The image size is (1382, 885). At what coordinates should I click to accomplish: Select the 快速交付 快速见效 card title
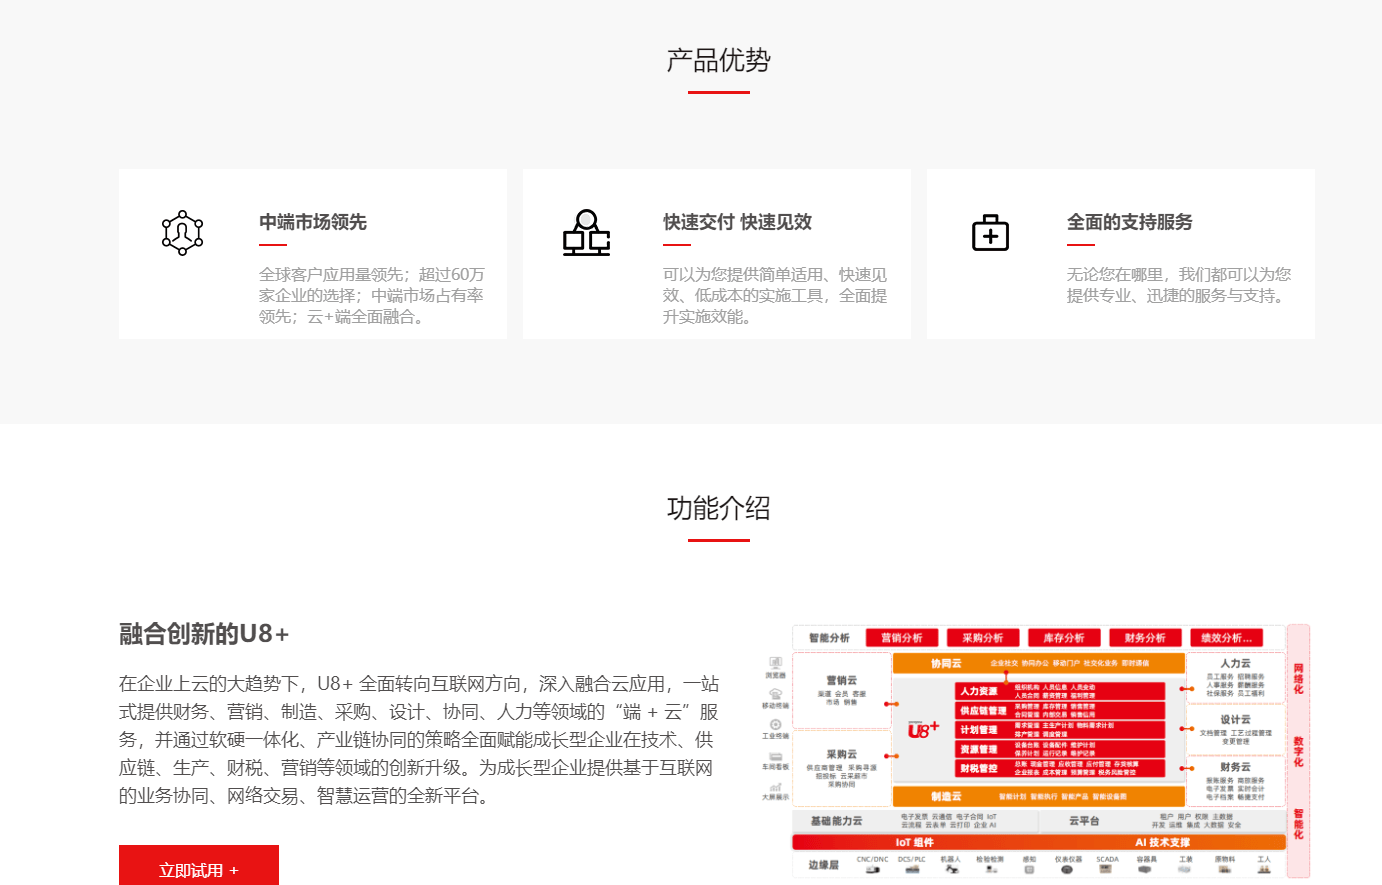(737, 222)
